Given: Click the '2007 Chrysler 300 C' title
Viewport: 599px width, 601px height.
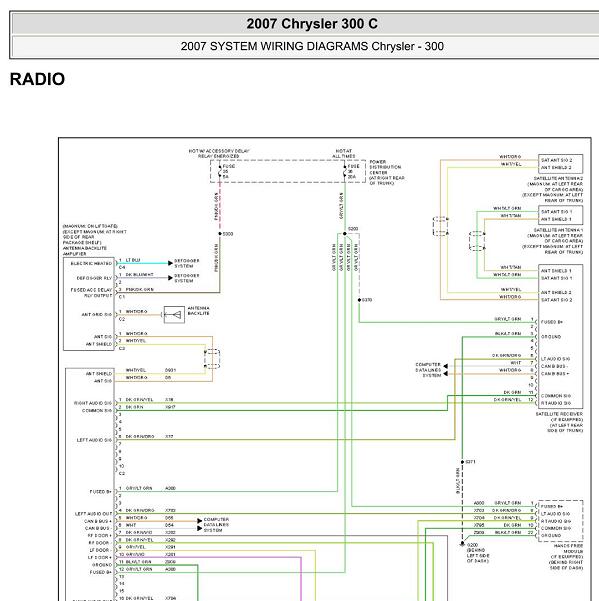Looking at the screenshot, I should coord(312,24).
